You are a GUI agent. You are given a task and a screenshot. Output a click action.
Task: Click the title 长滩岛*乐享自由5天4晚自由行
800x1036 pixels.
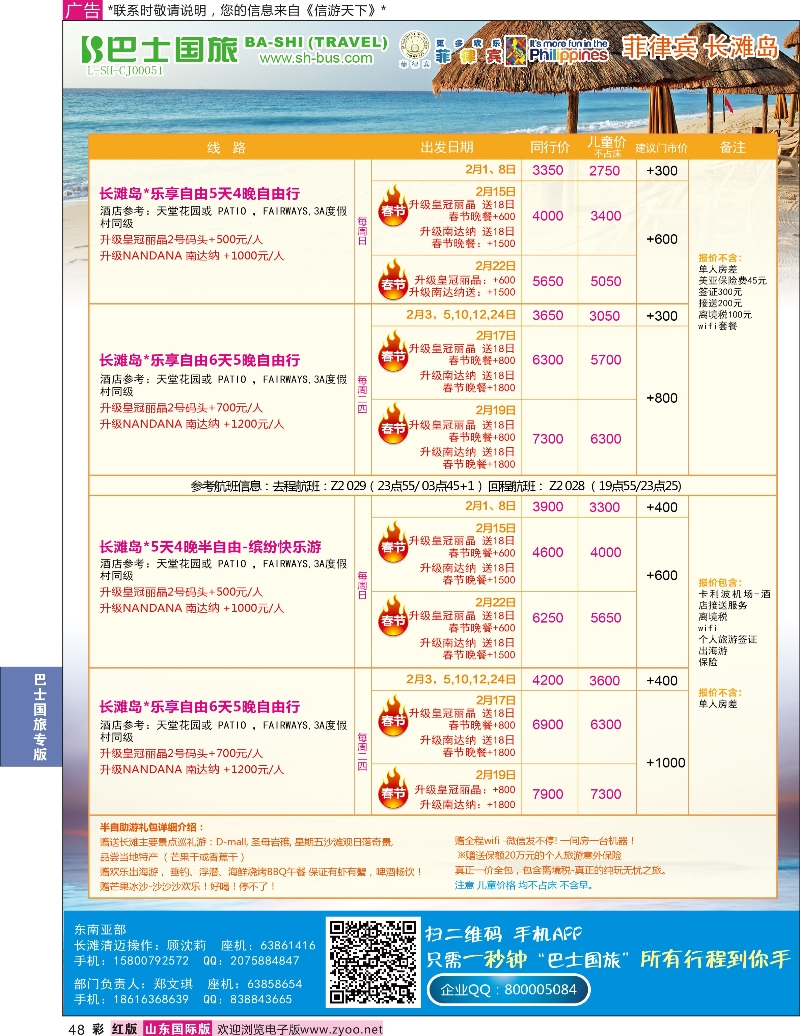(200, 194)
